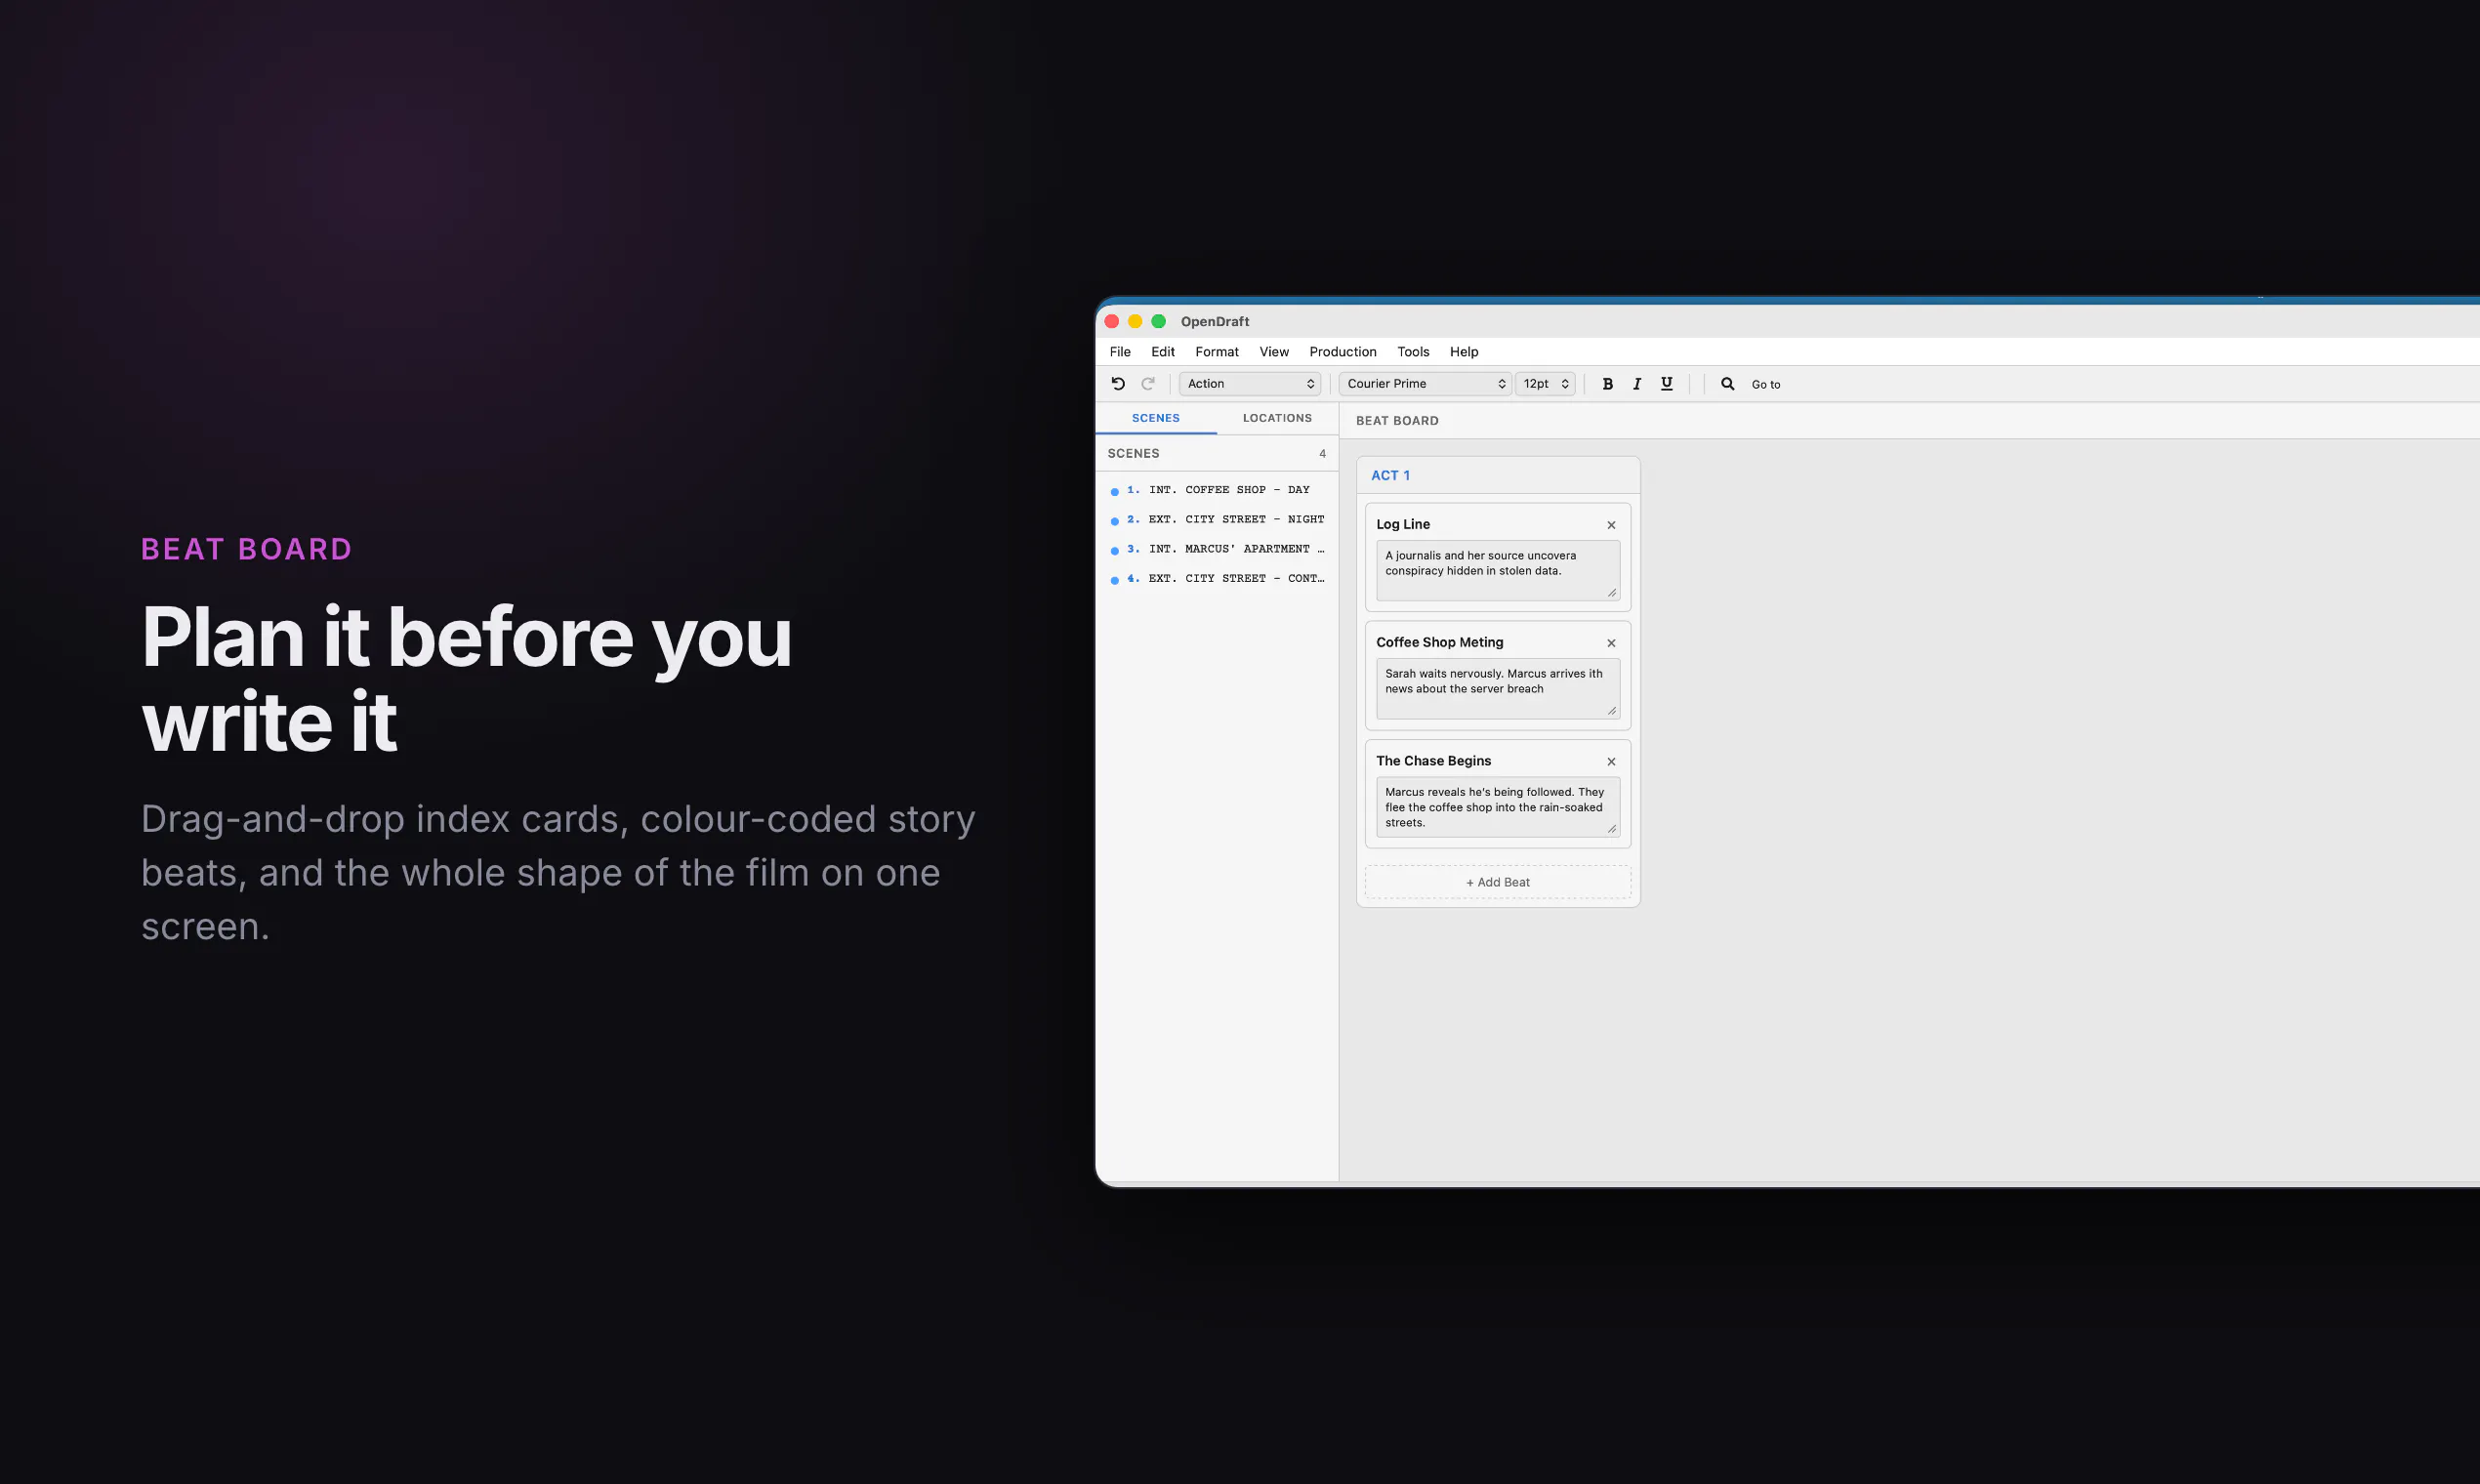Click the red close window button
The height and width of the screenshot is (1484, 2480).
click(1112, 322)
